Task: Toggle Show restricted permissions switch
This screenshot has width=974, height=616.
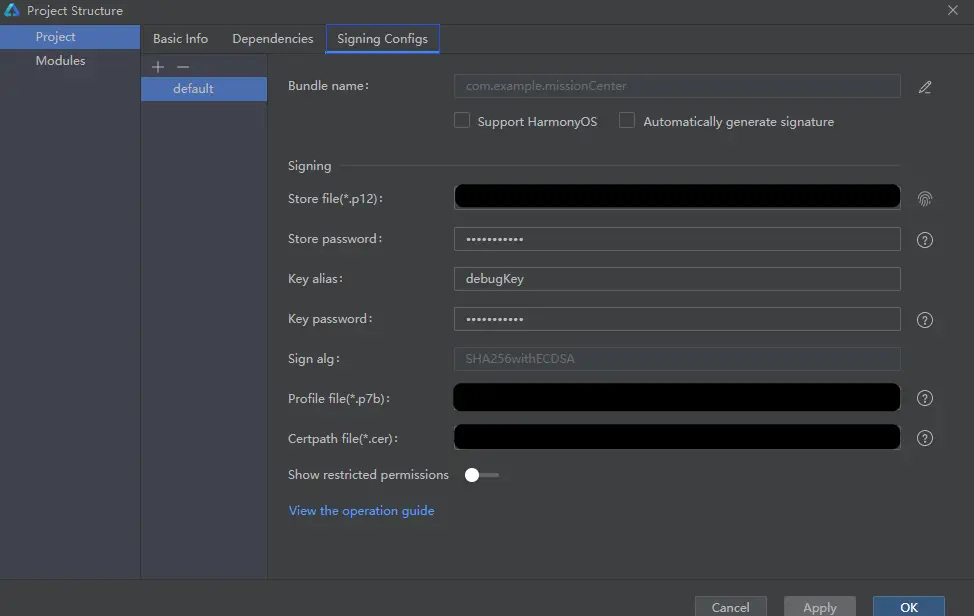Action: [481, 475]
